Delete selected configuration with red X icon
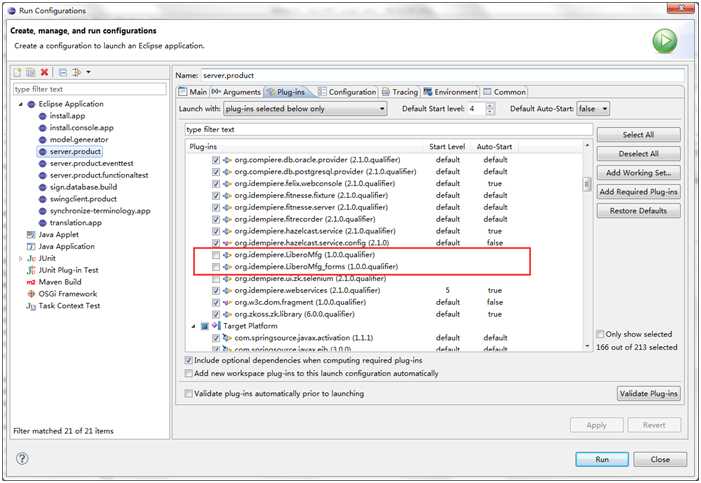This screenshot has height=483, width=701. click(44, 72)
